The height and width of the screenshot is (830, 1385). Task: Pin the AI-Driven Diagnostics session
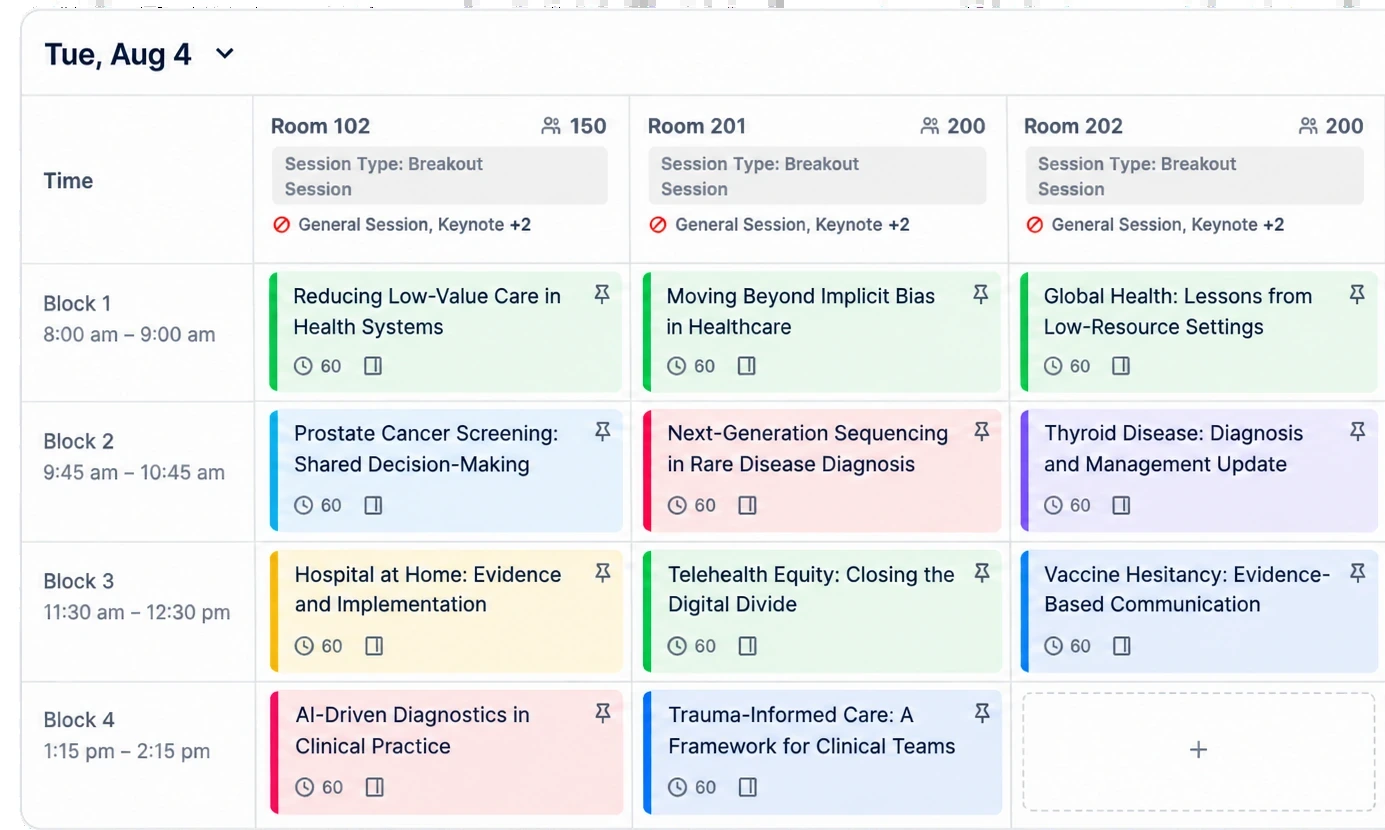602,712
